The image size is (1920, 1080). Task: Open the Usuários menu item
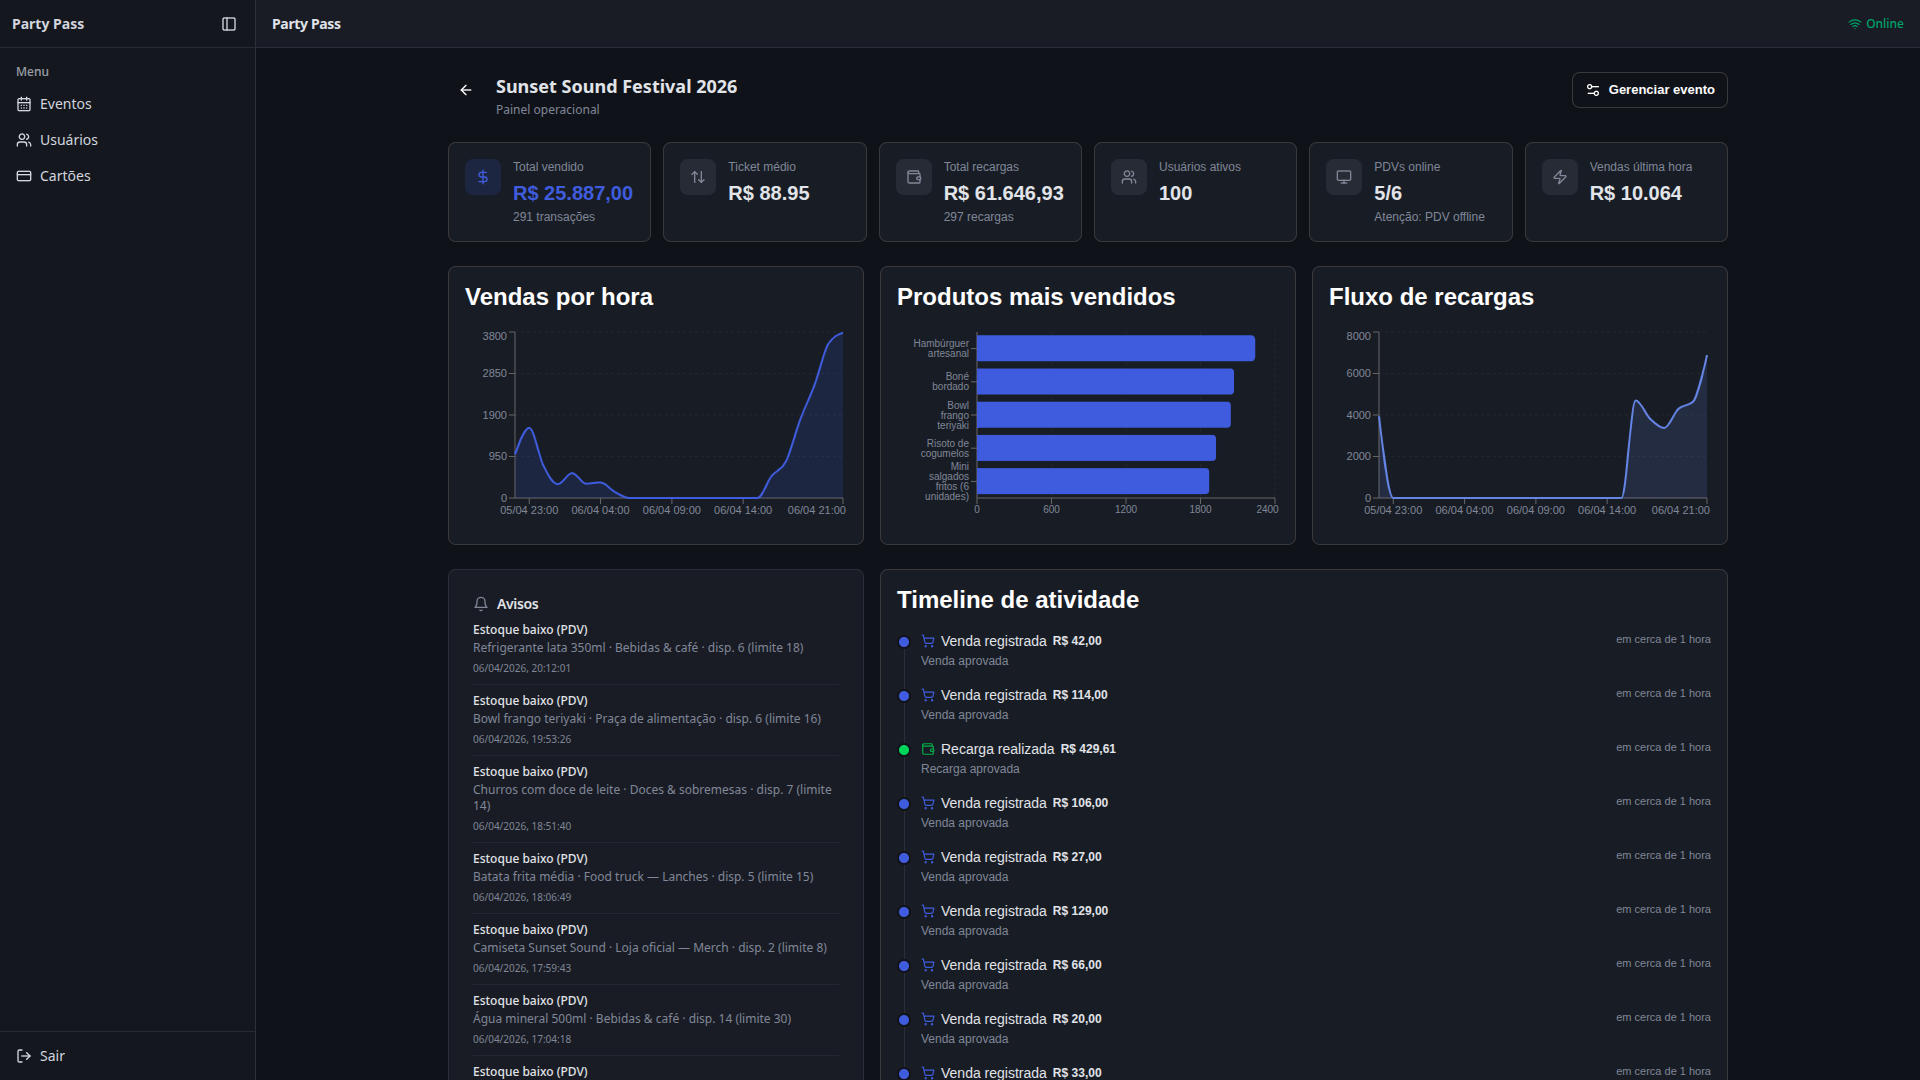(x=69, y=140)
